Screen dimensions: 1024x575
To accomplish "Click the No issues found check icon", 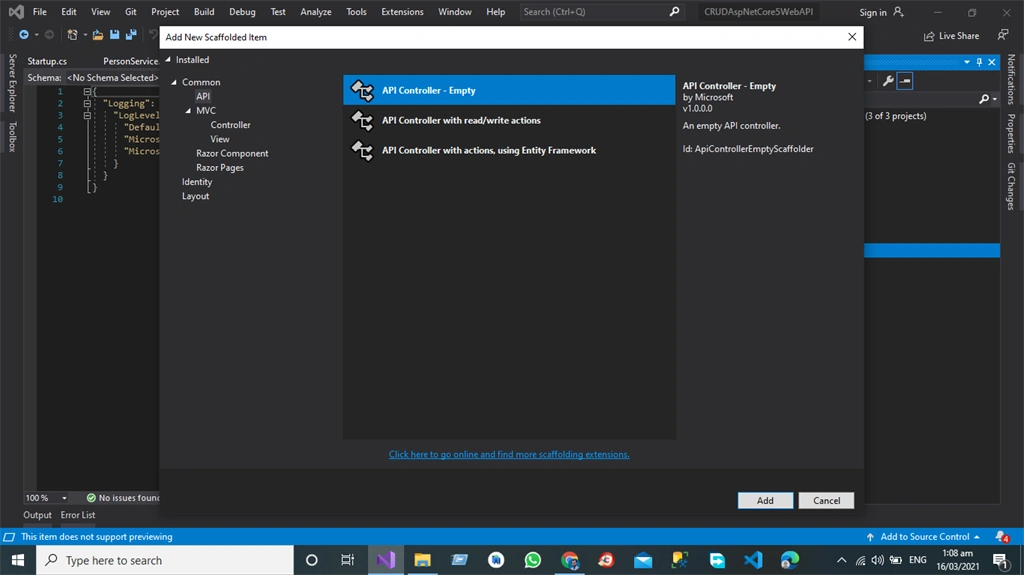I will 91,498.
